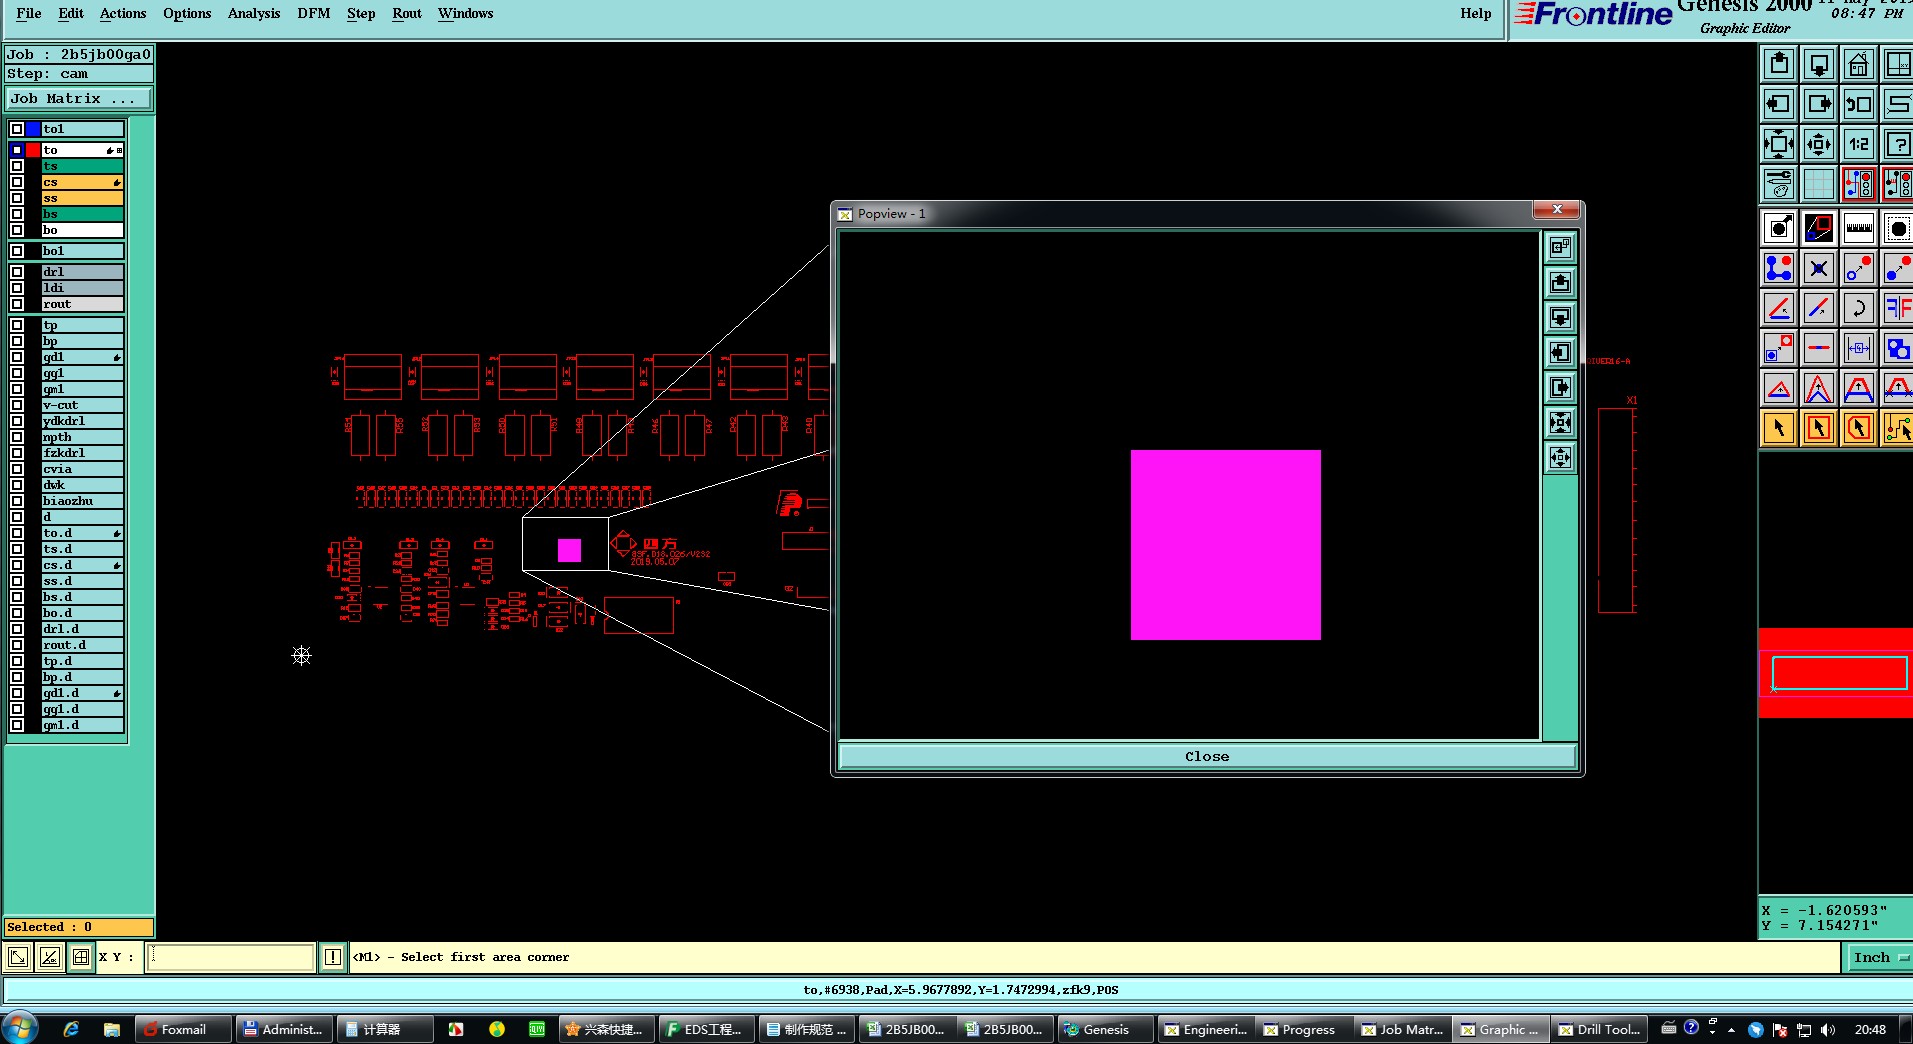
Task: Open the Rout menu
Action: 407,13
